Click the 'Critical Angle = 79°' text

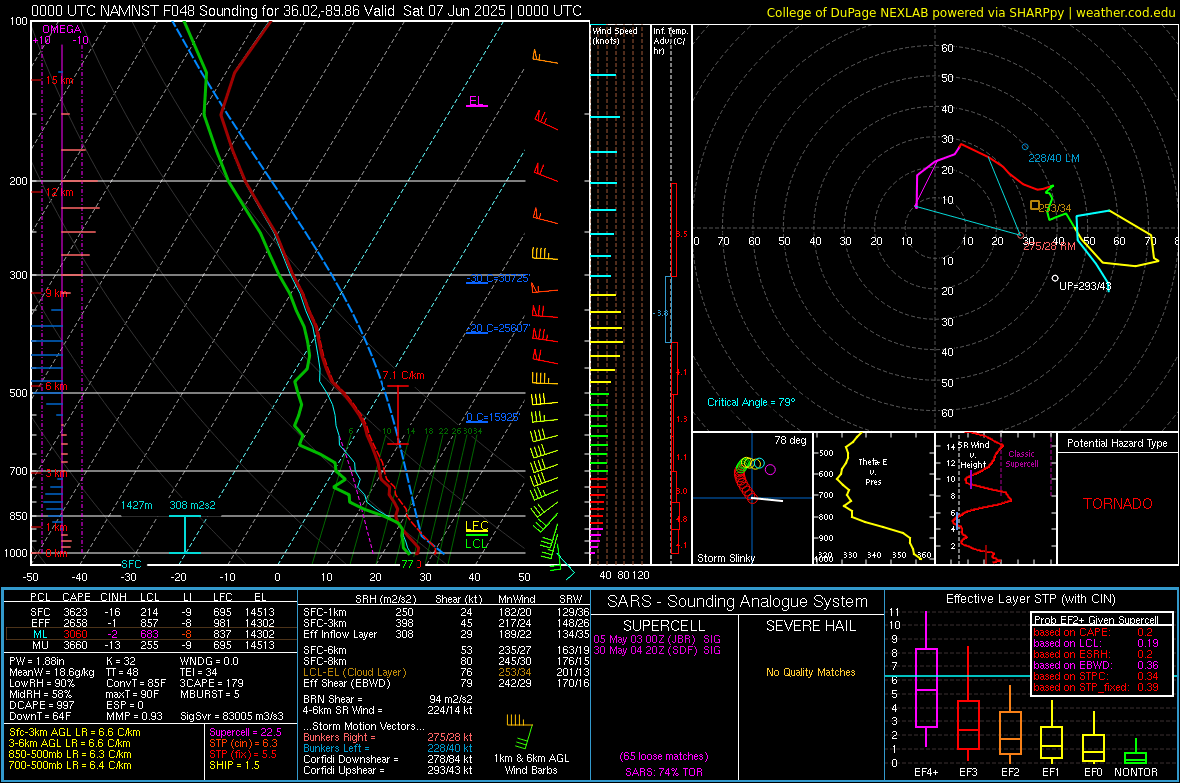coord(750,402)
